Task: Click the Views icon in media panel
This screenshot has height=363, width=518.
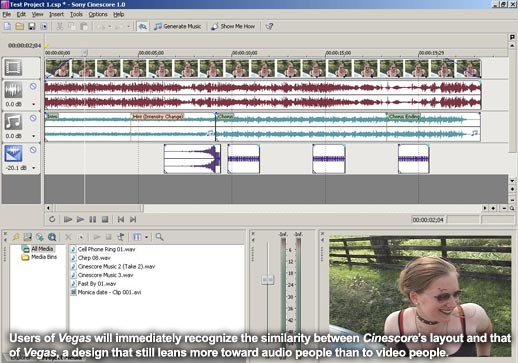Action: [x=137, y=237]
